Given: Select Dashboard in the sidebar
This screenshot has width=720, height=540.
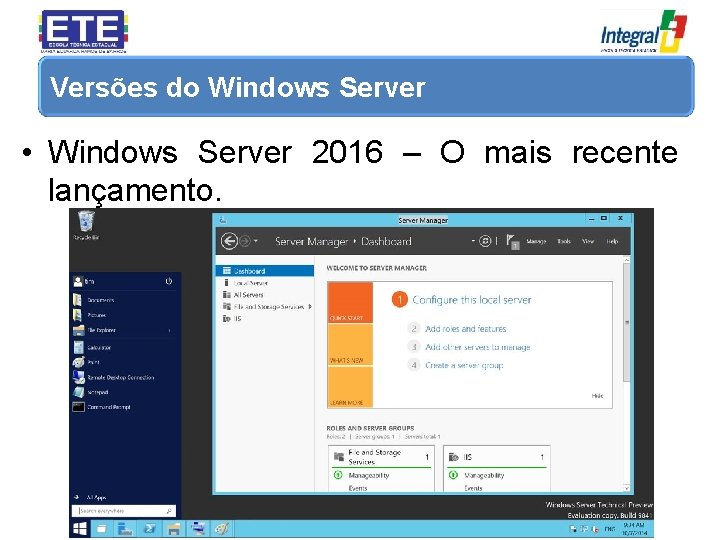Looking at the screenshot, I should [265, 271].
